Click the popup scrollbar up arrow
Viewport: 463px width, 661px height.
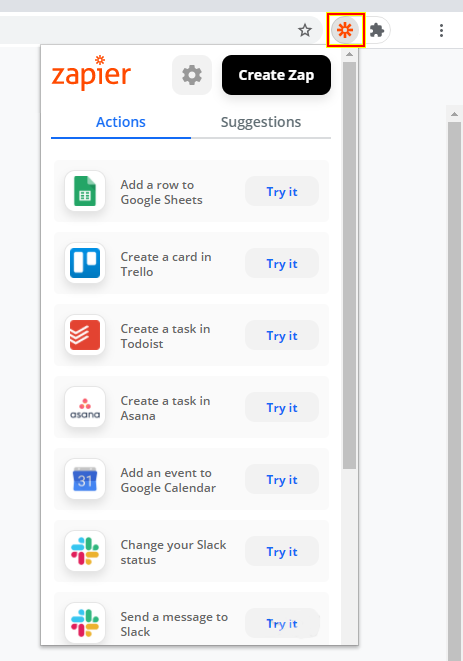(349, 54)
